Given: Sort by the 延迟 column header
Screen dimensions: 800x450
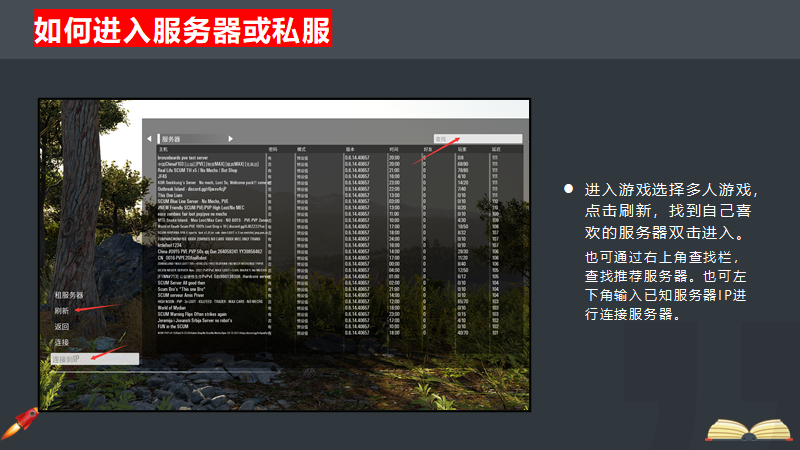Looking at the screenshot, I should click(496, 149).
